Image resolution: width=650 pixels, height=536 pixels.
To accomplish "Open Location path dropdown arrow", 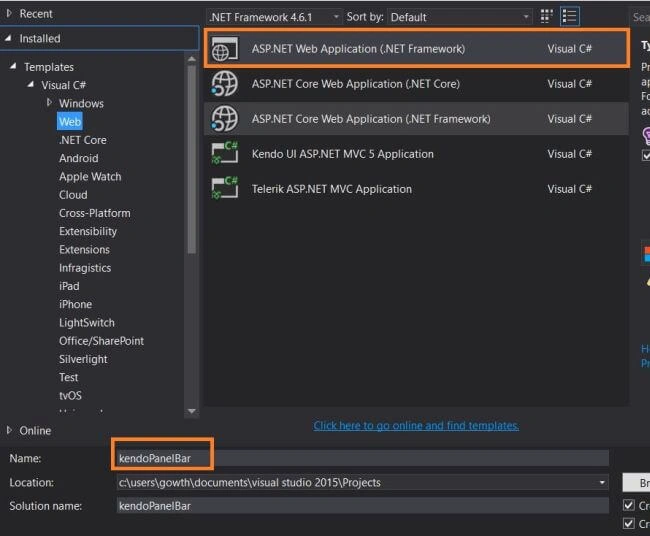I will pos(602,483).
